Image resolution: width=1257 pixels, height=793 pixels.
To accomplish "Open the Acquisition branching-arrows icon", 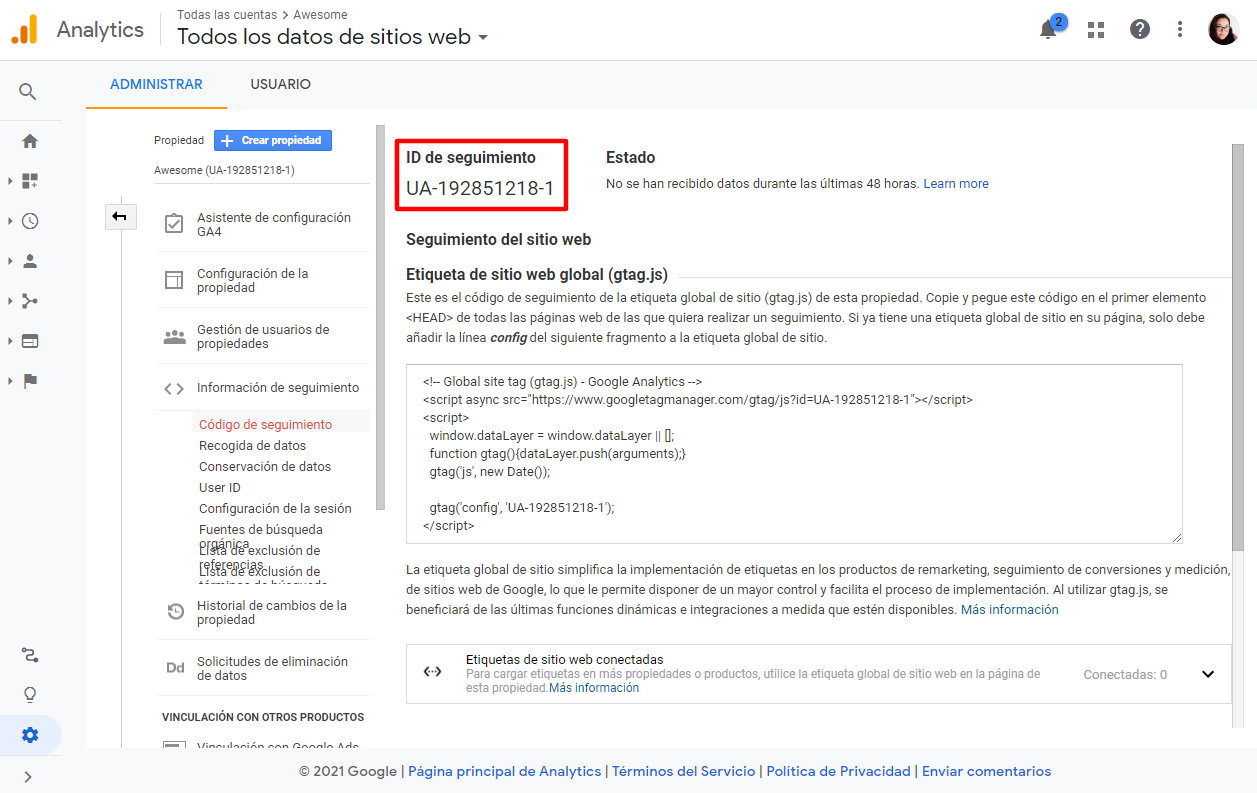I will (30, 301).
